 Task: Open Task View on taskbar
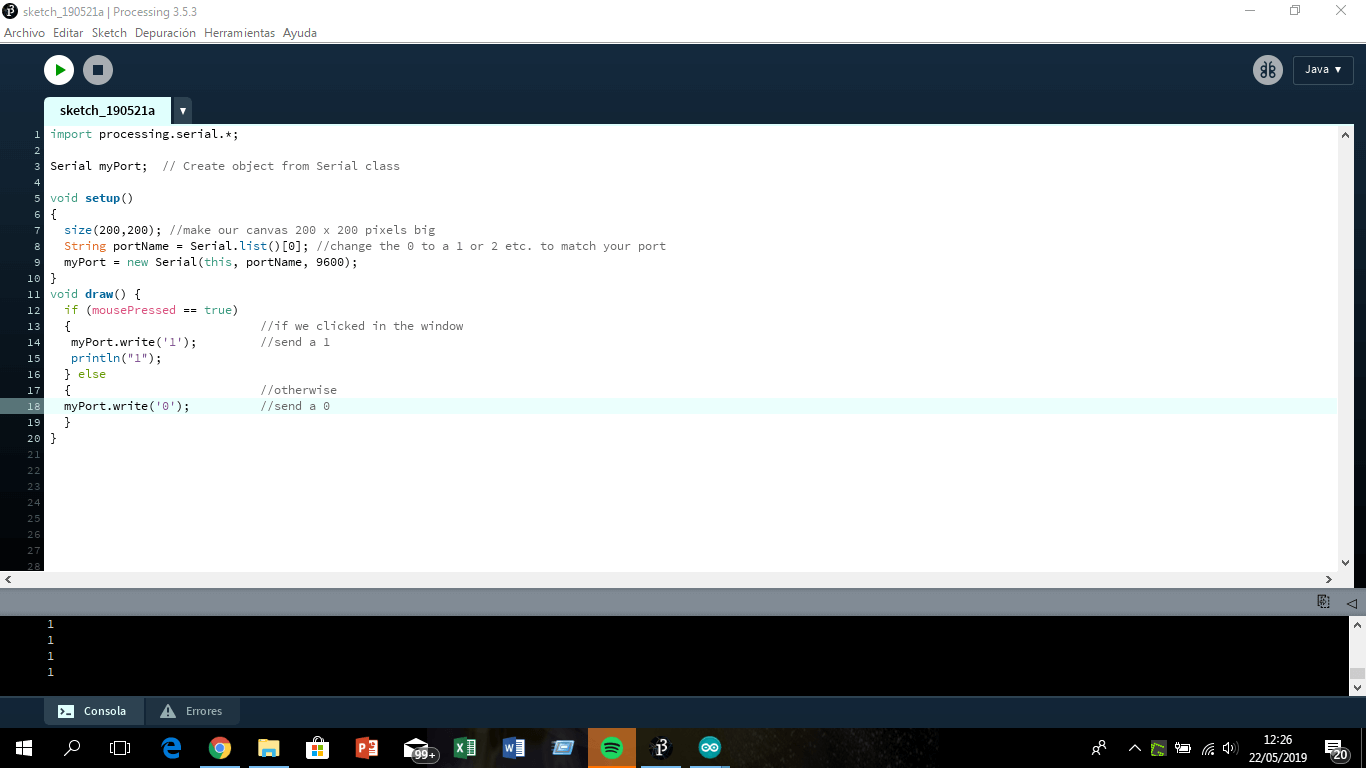pos(120,748)
